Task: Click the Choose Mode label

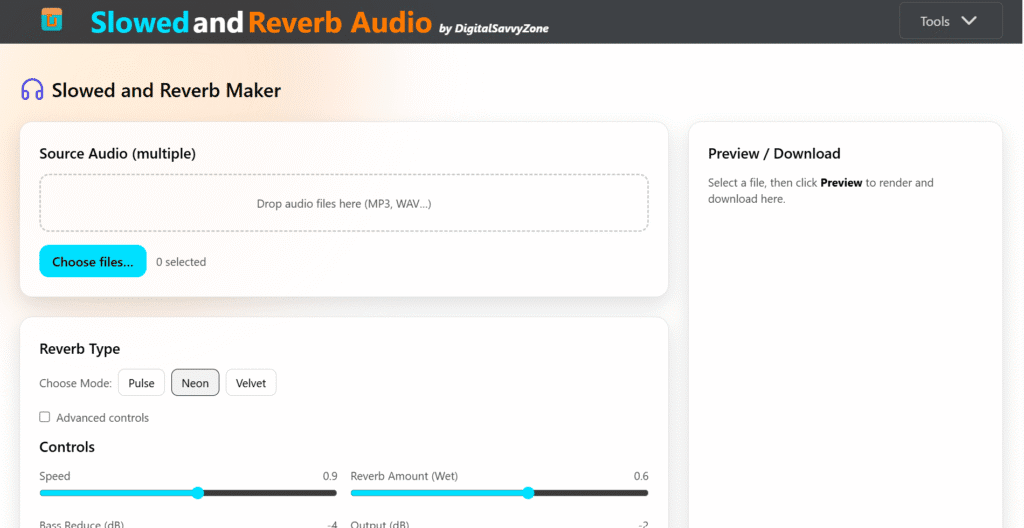Action: pos(76,383)
